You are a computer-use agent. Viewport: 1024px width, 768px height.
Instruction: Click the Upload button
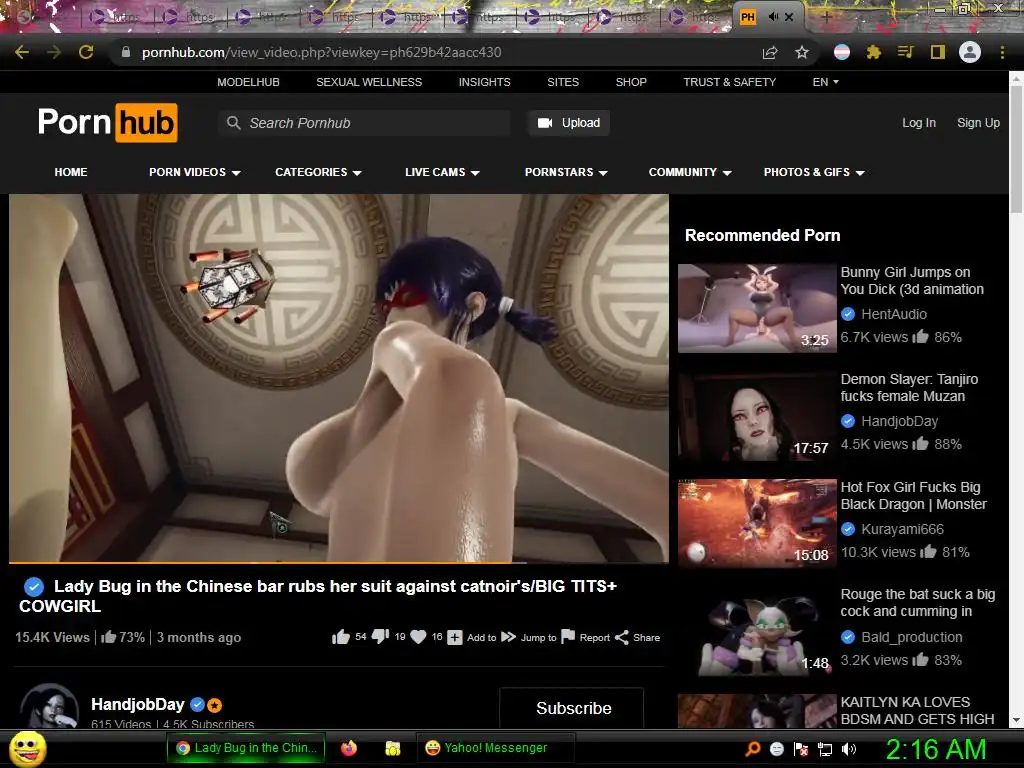pyautogui.click(x=569, y=123)
